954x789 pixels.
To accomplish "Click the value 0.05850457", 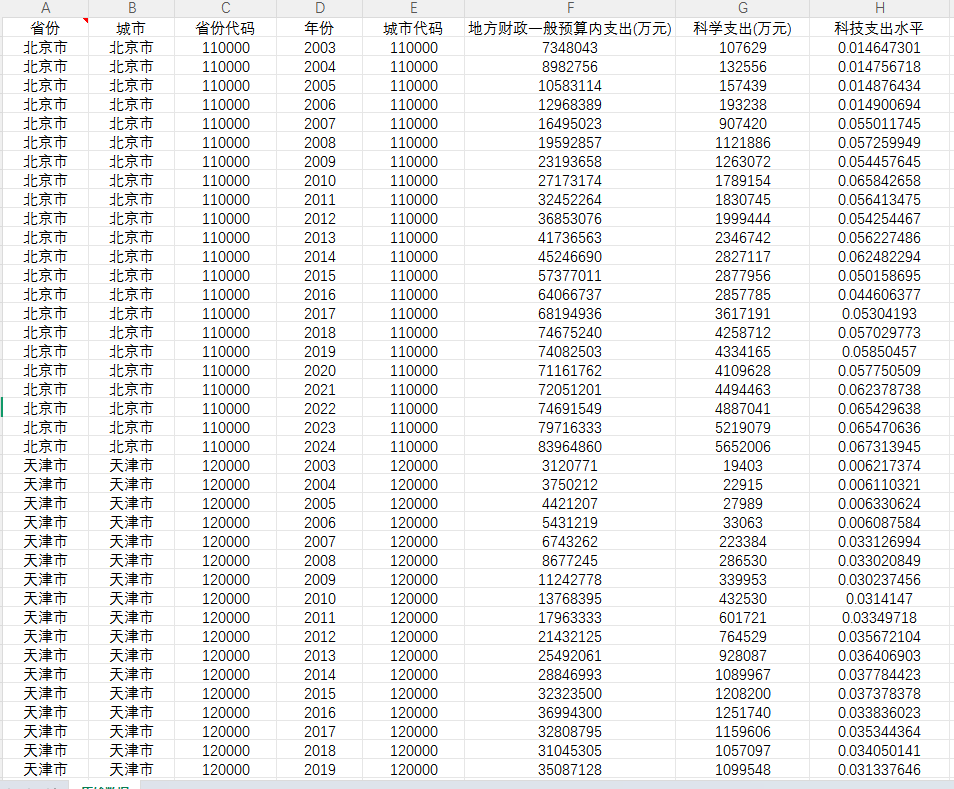I will point(880,352).
